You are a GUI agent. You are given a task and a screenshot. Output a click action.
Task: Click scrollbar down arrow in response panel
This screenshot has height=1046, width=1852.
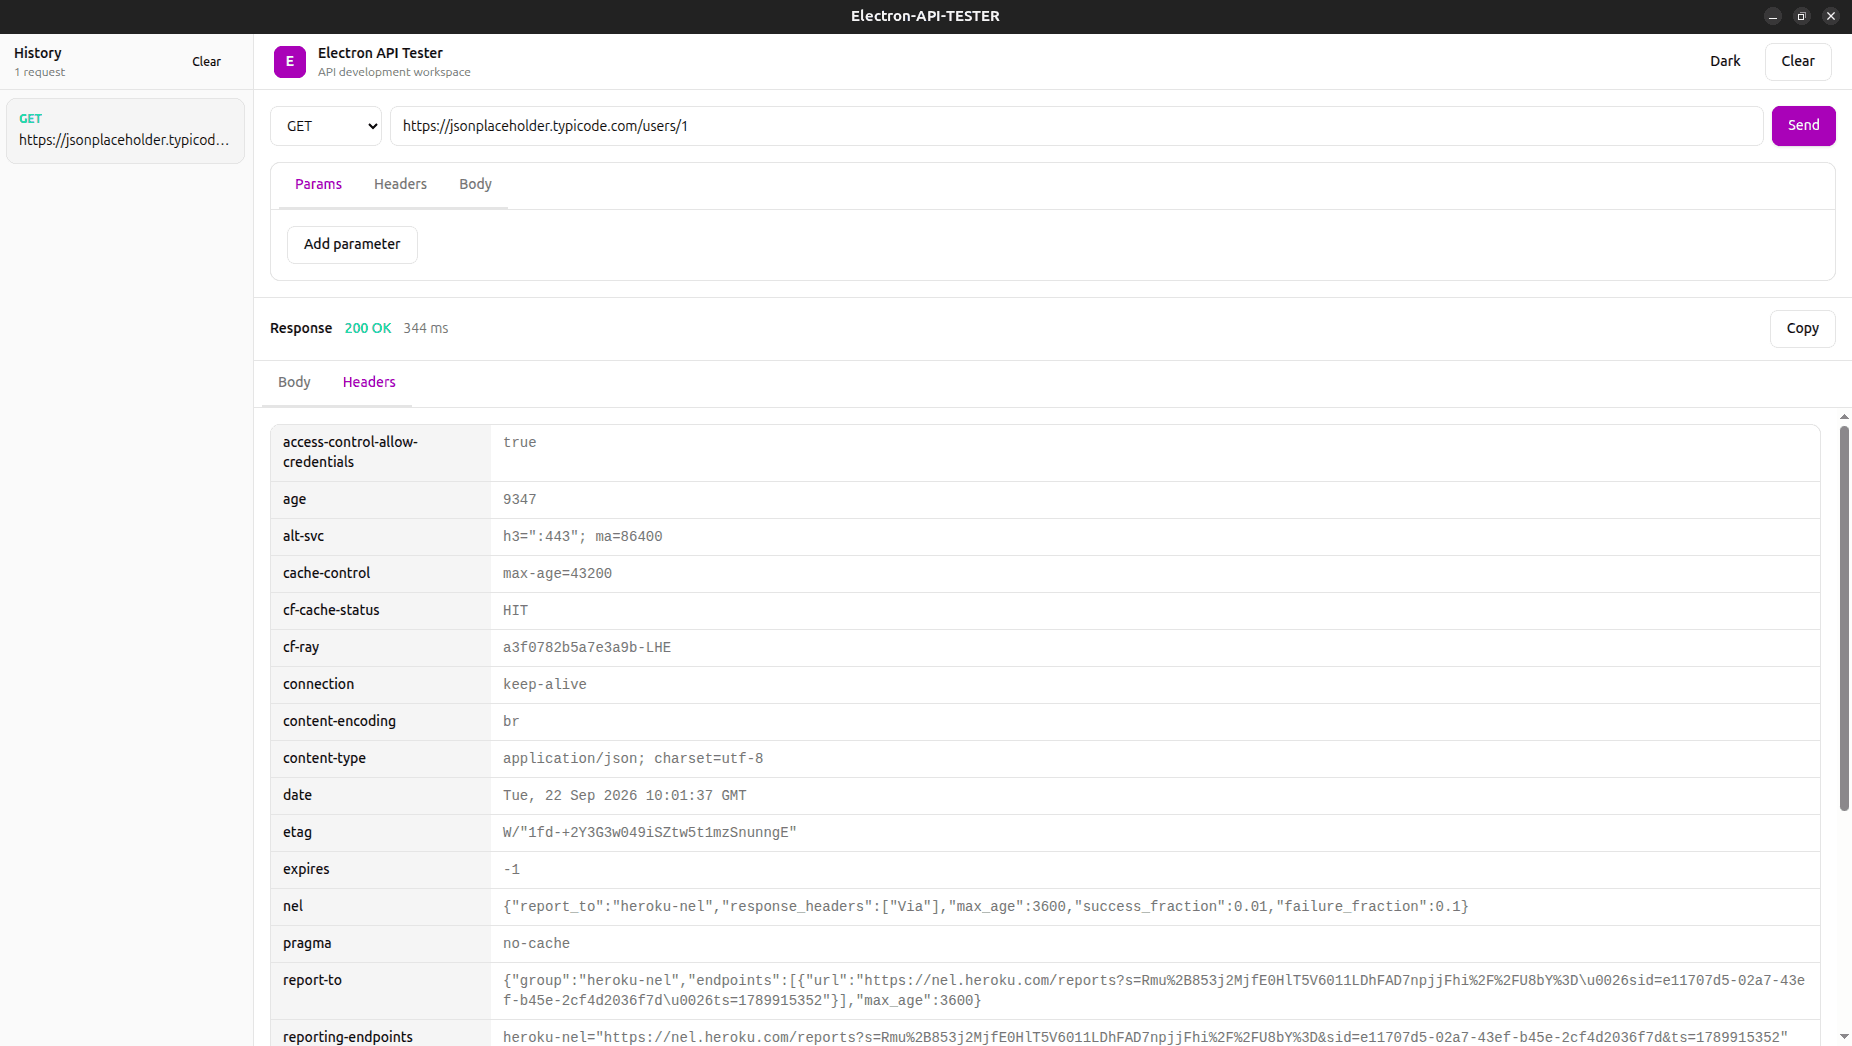click(x=1844, y=1036)
